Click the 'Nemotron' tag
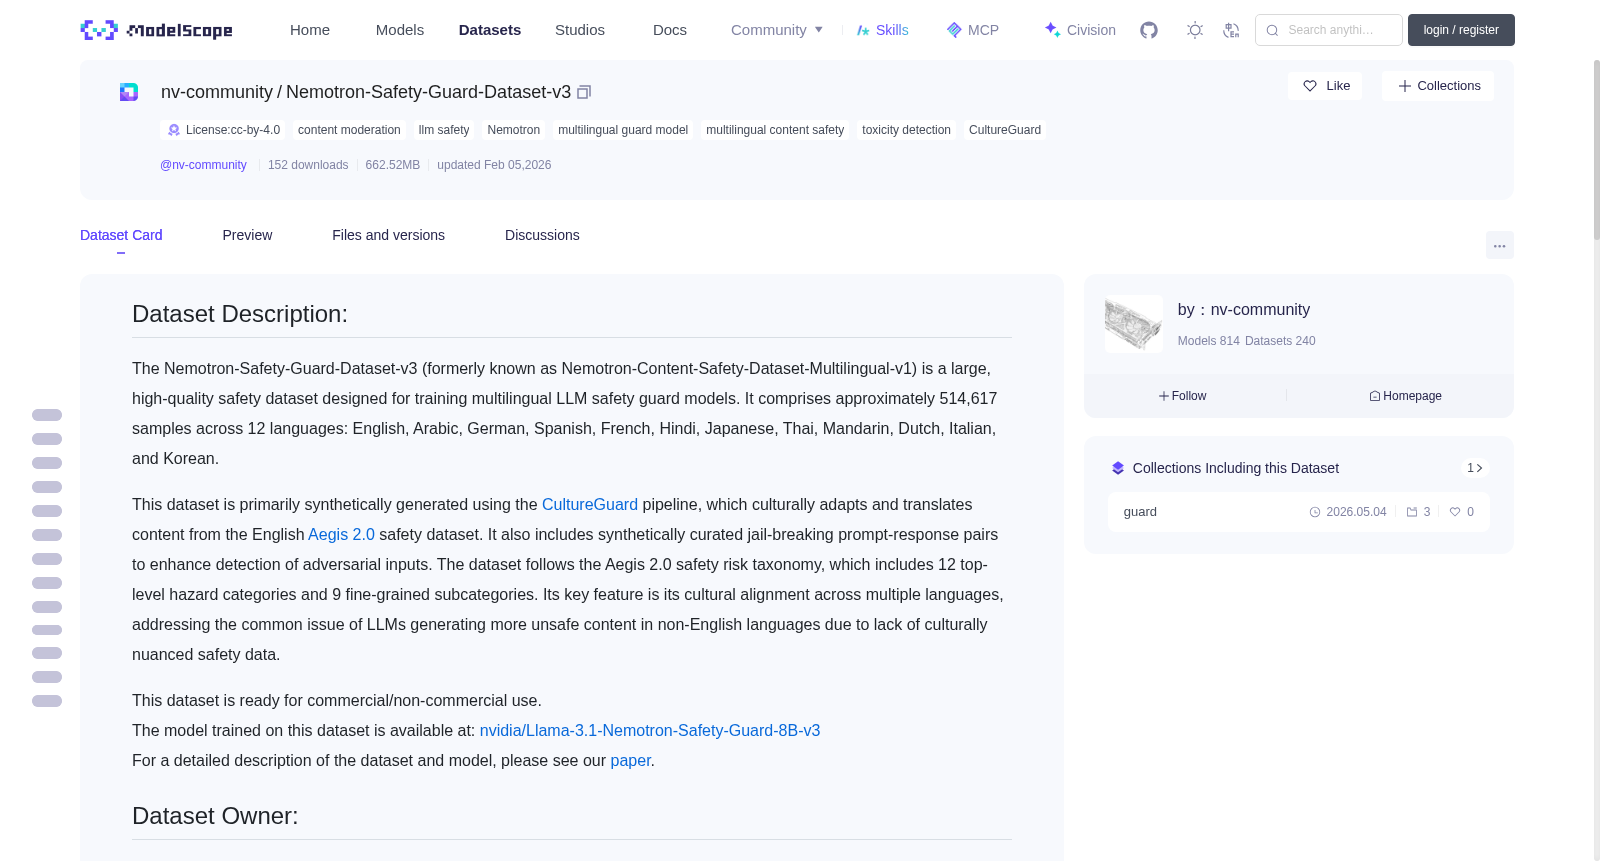Viewport: 1600px width, 861px height. (514, 130)
